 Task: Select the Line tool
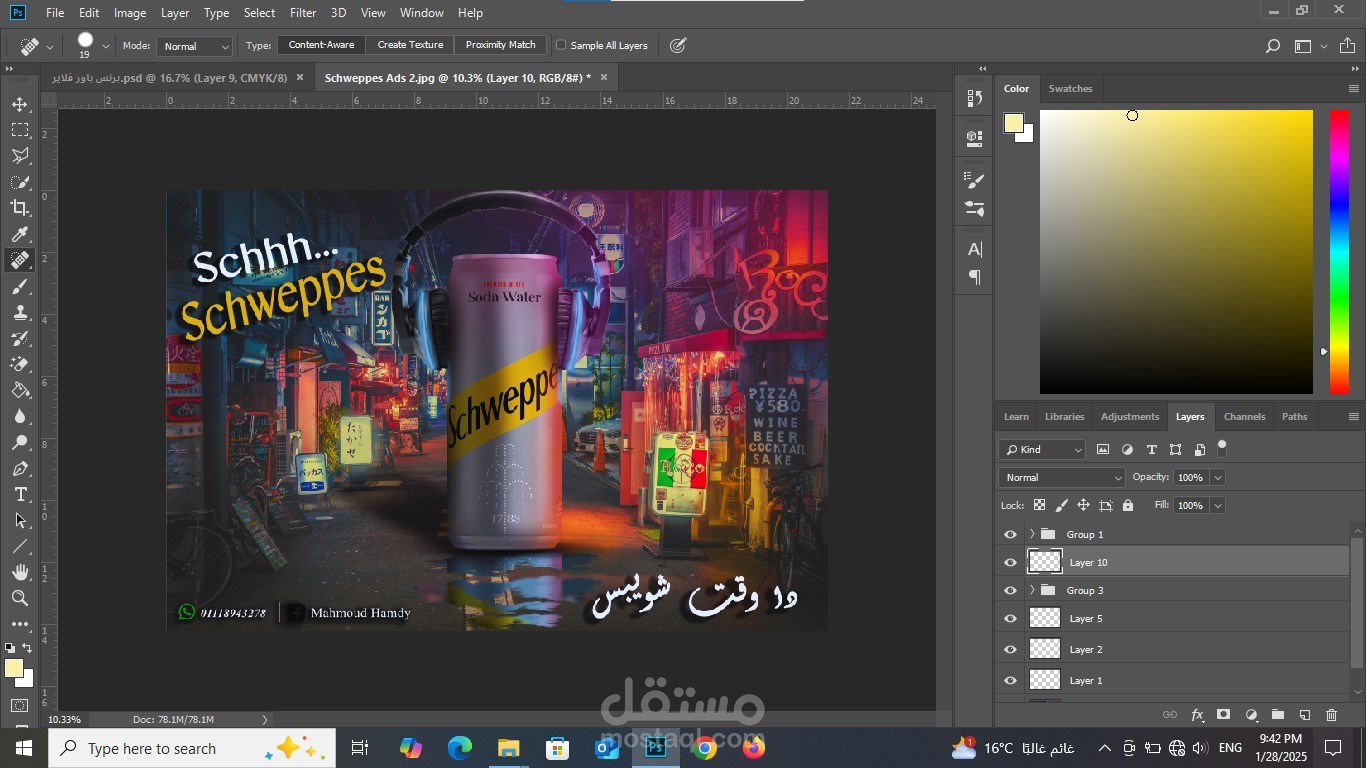coord(20,546)
